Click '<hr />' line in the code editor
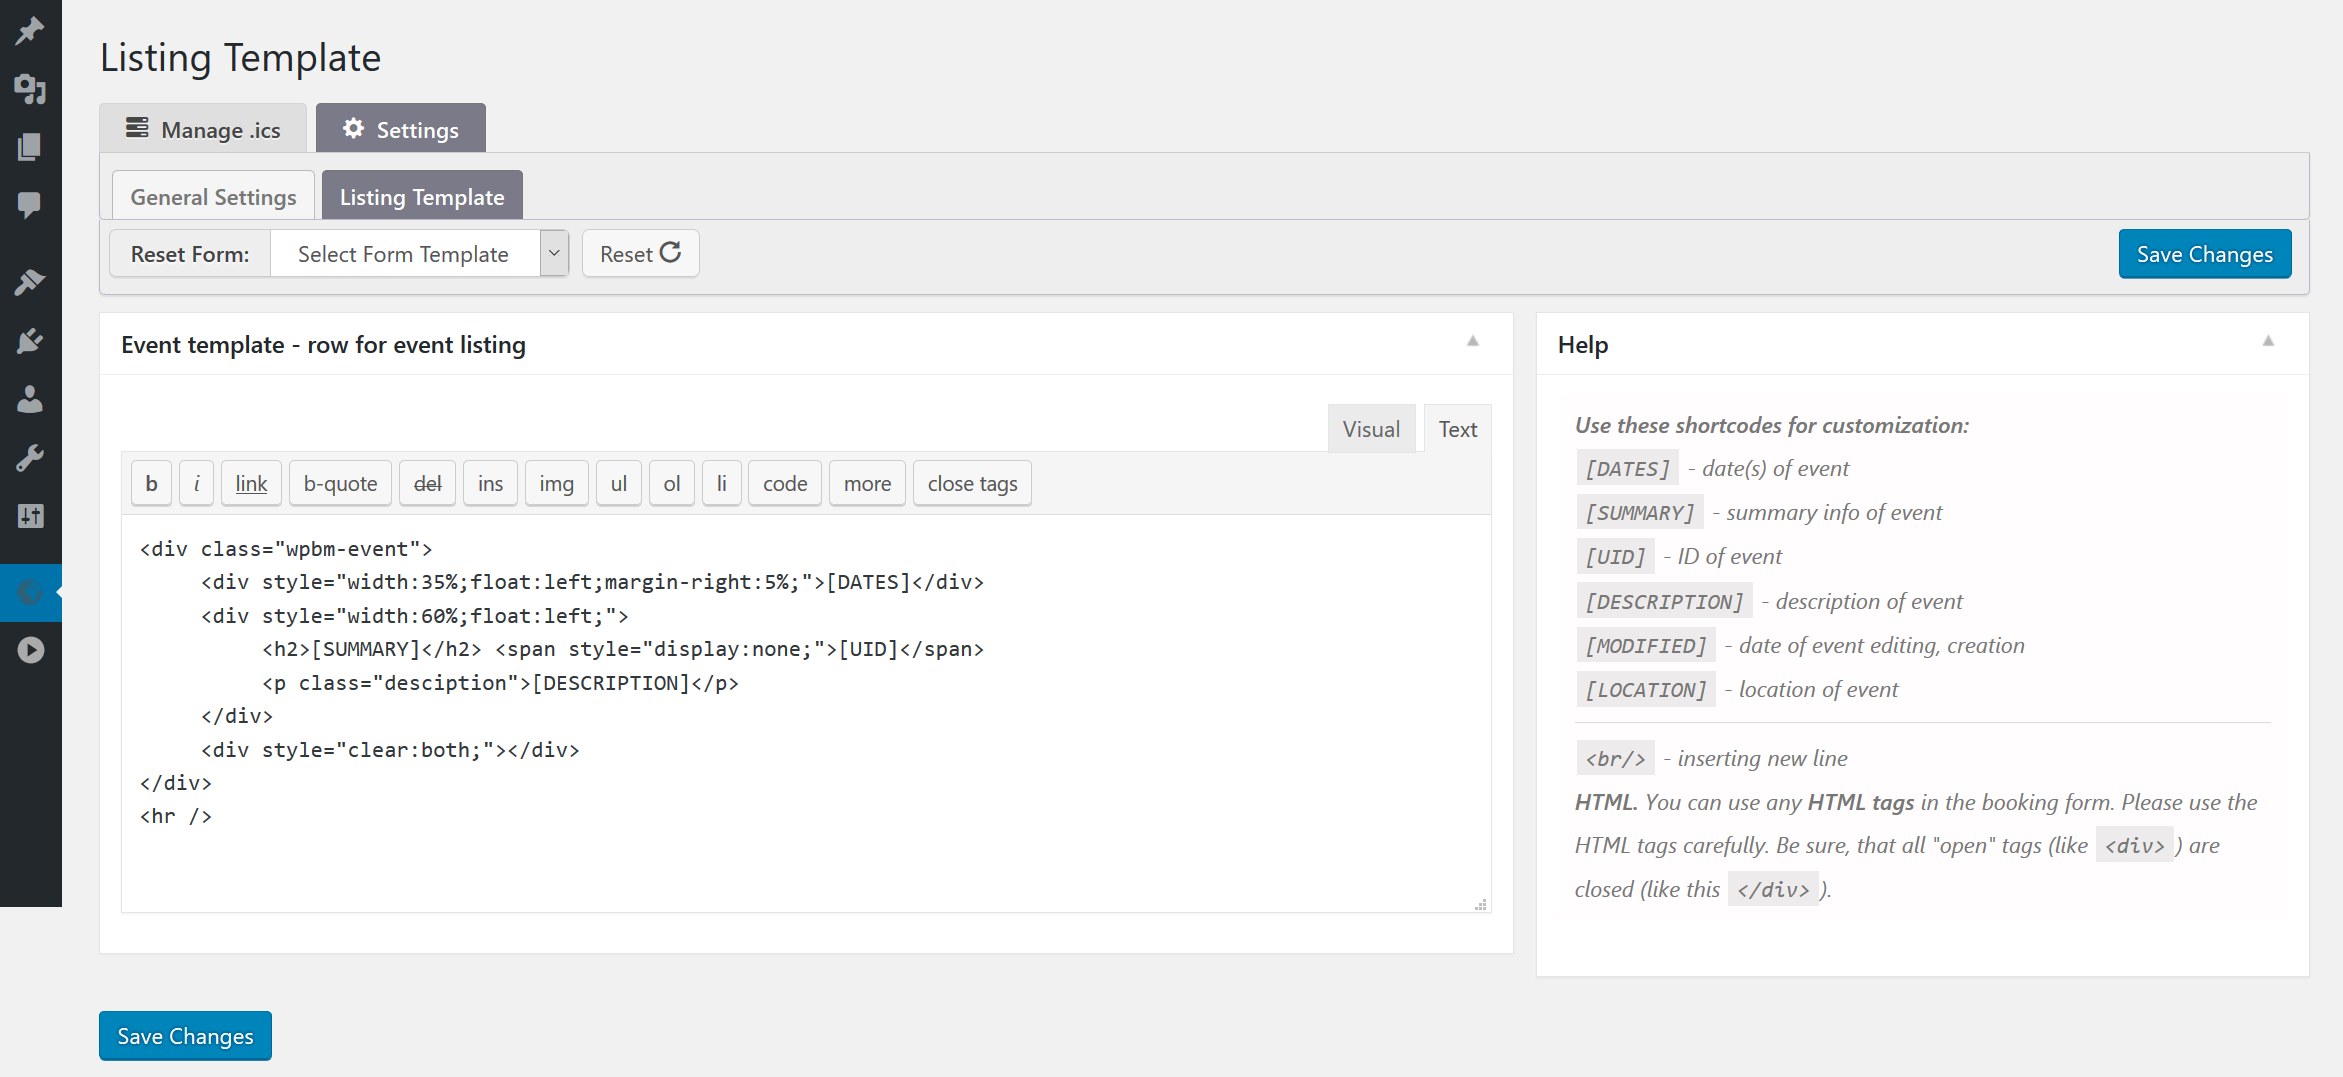2343x1077 pixels. click(x=176, y=816)
